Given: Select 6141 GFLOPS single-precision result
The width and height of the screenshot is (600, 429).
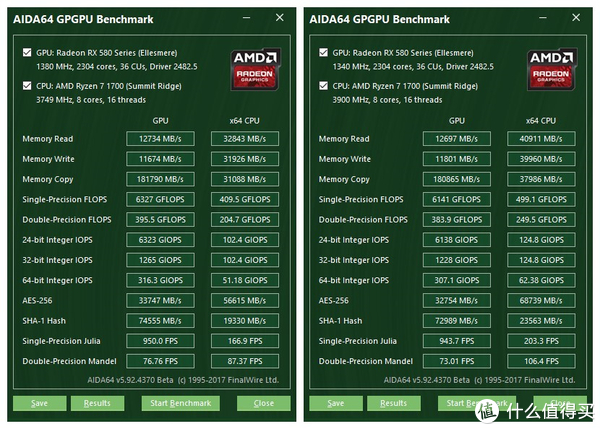Looking at the screenshot, I should click(x=457, y=199).
